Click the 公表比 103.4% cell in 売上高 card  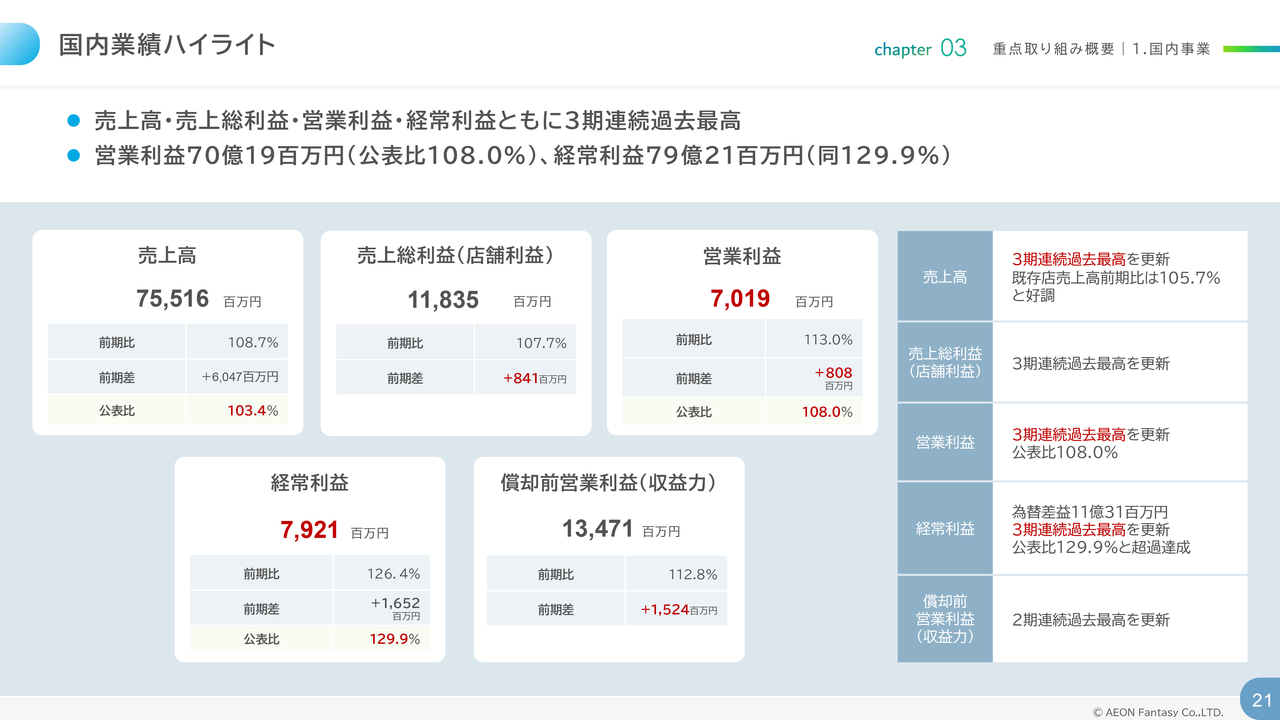pyautogui.click(x=237, y=410)
